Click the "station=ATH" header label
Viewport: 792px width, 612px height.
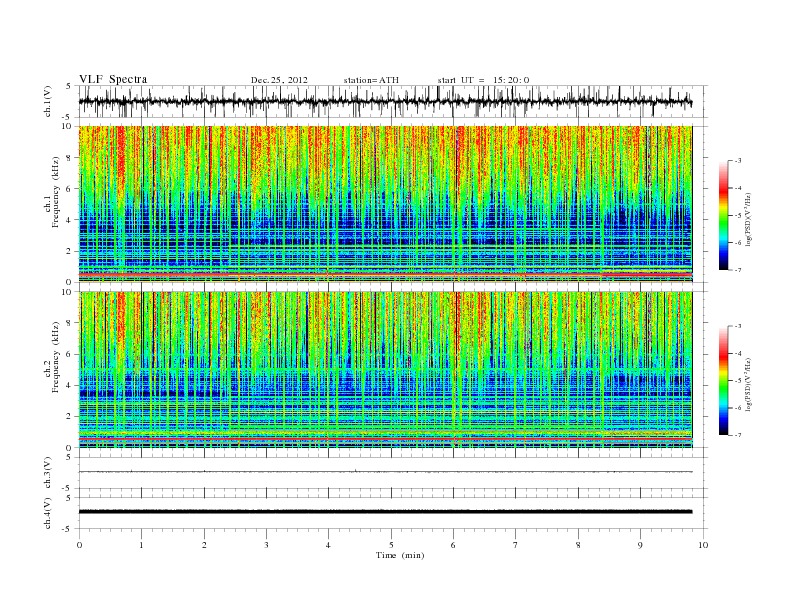[x=371, y=80]
